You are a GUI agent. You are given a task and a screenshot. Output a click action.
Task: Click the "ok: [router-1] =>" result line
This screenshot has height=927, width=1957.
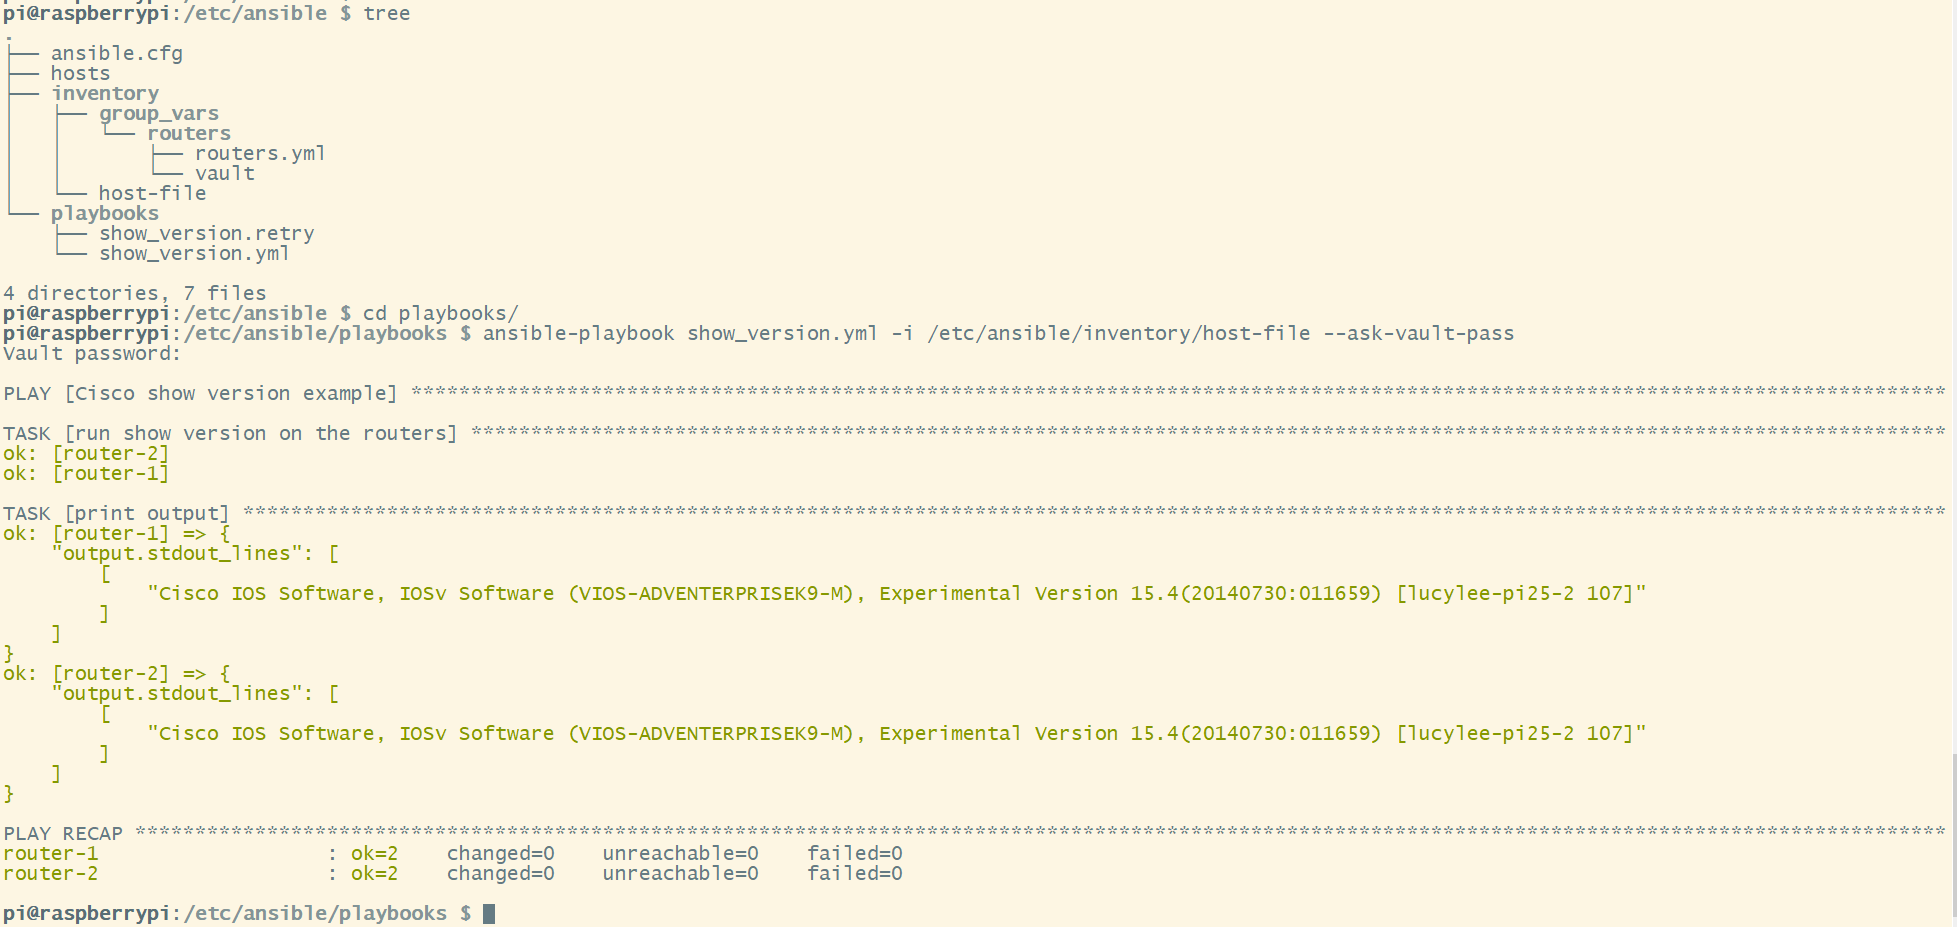116,534
